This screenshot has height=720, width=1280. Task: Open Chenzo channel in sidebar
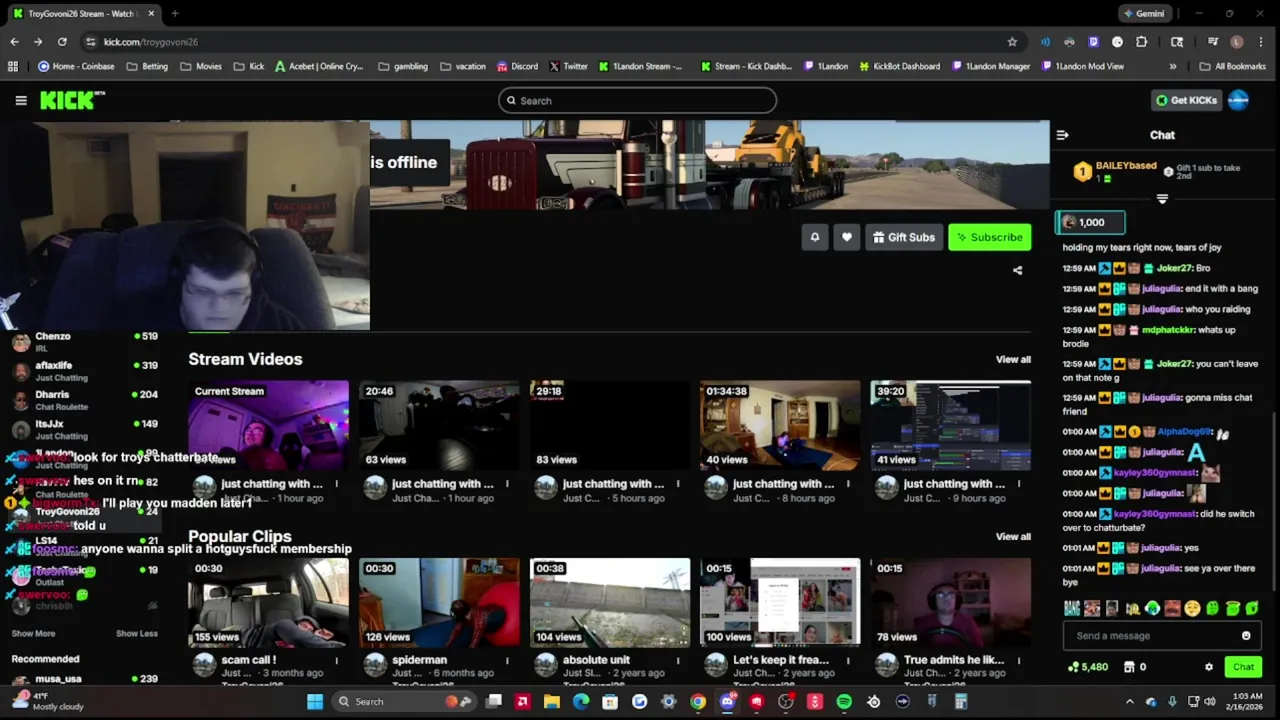point(85,342)
